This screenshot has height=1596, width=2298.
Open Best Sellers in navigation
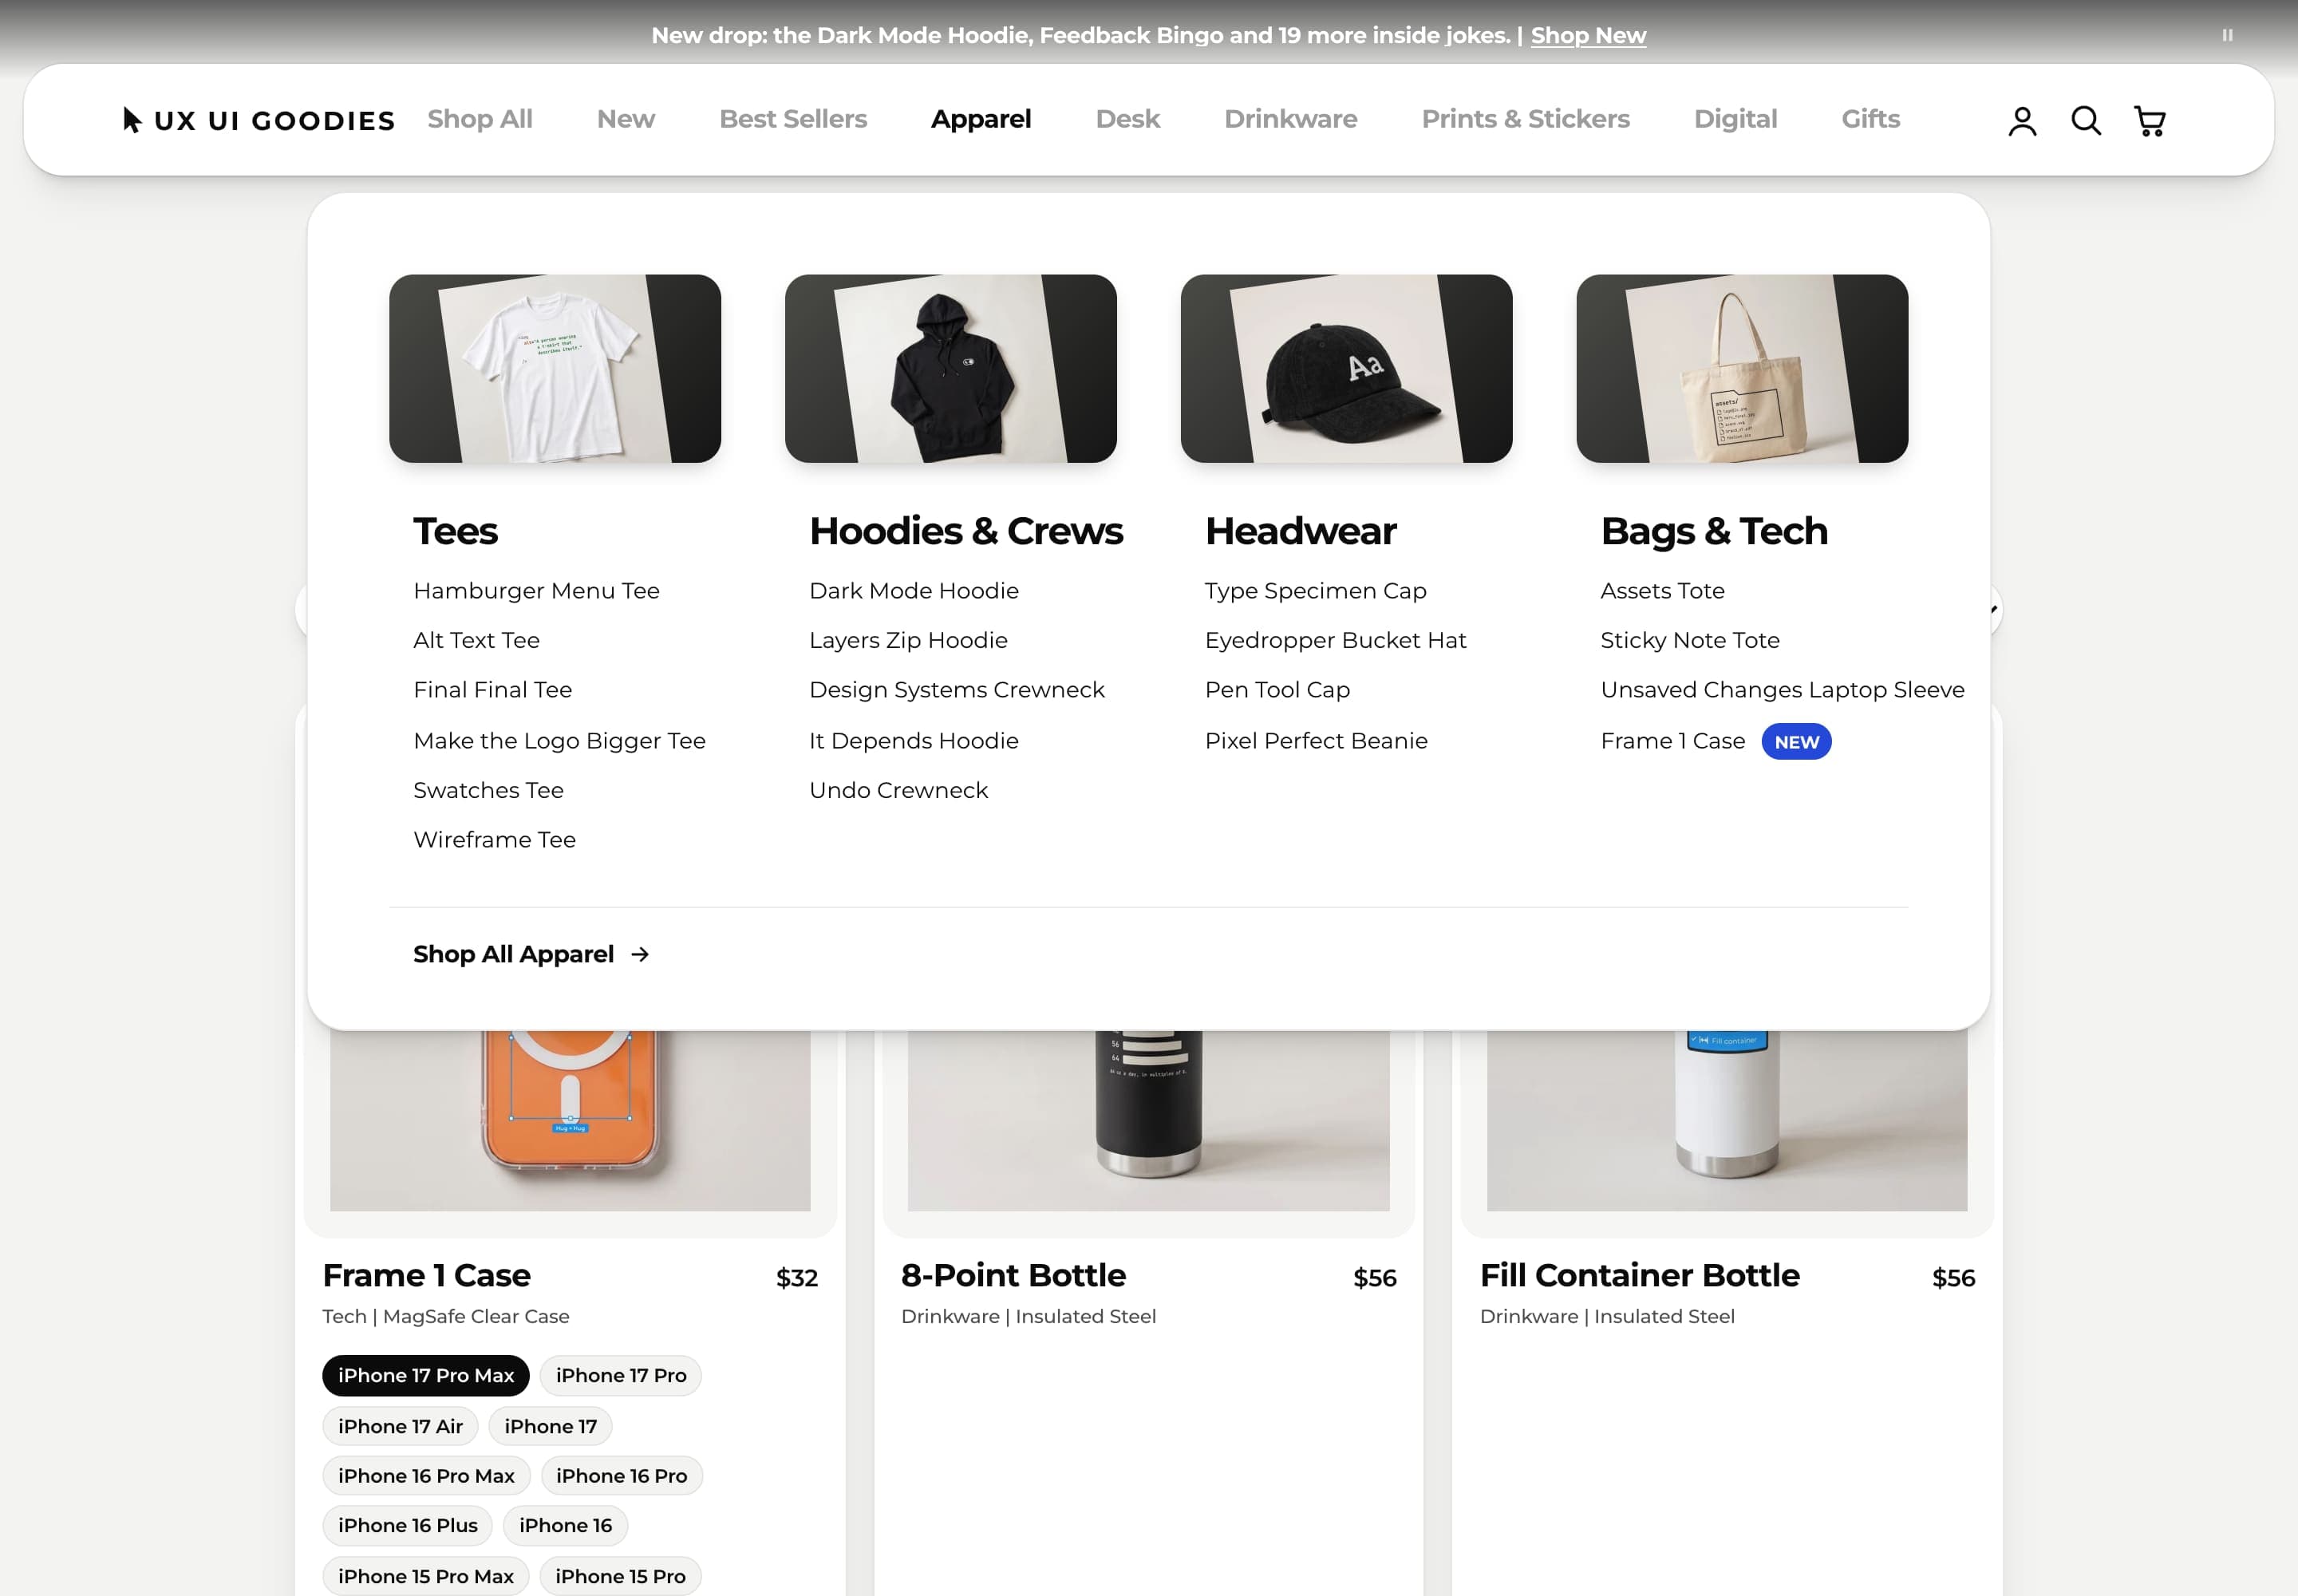tap(793, 119)
